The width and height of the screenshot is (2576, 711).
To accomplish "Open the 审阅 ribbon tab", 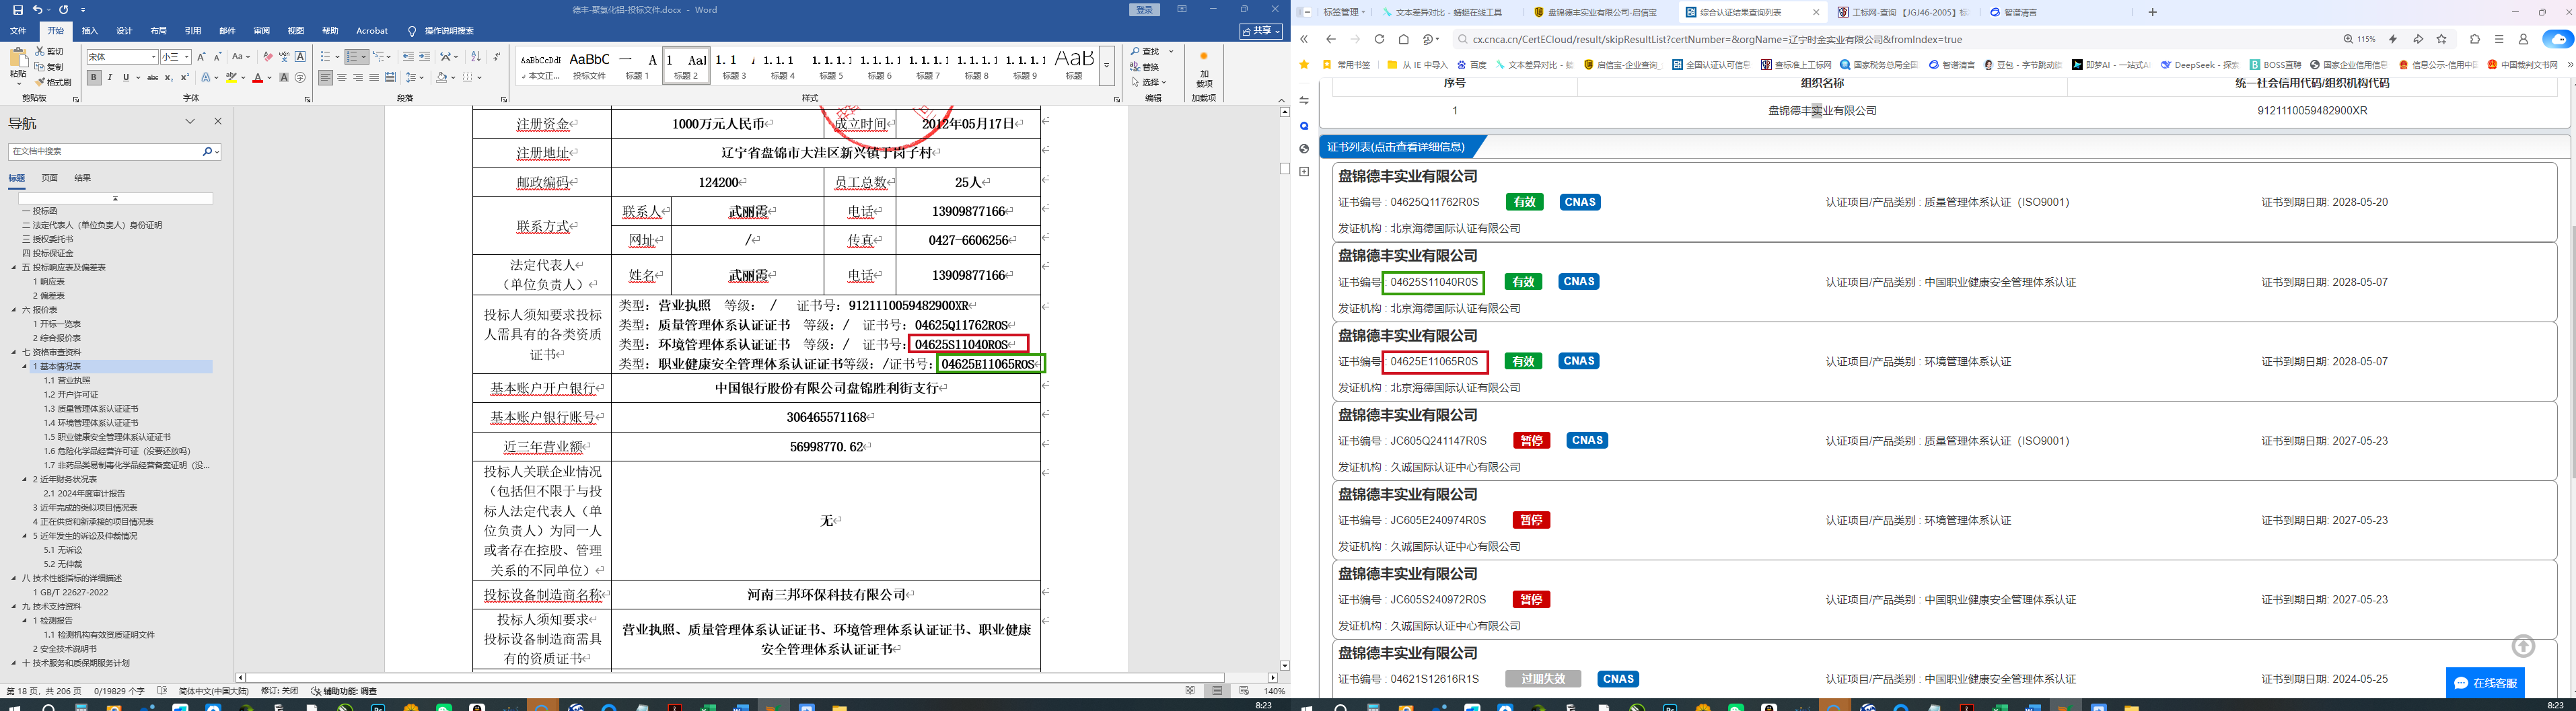I will coord(261,31).
